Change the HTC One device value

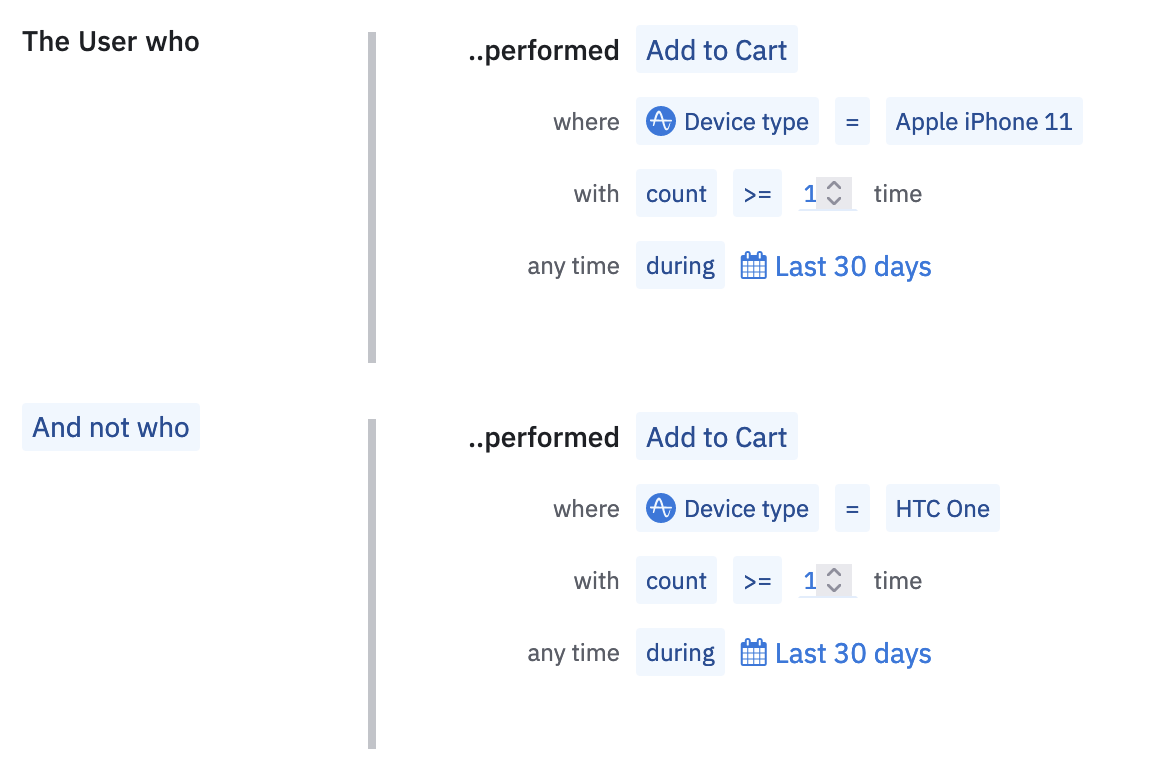click(x=942, y=509)
